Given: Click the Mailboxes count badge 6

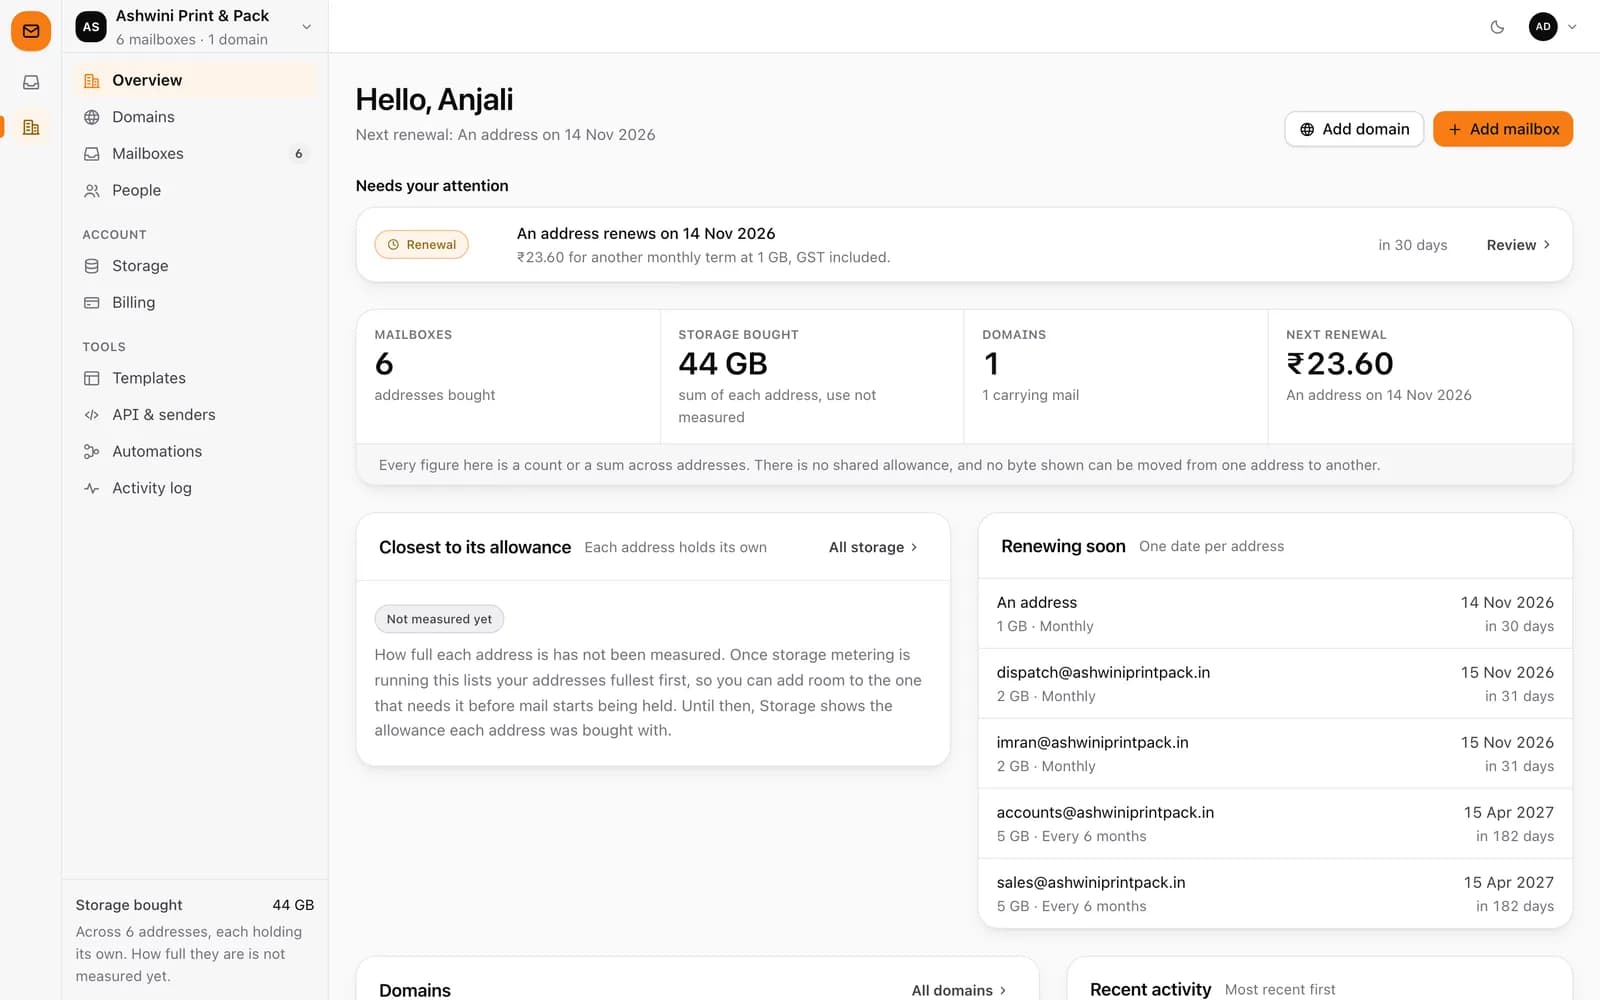Looking at the screenshot, I should pyautogui.click(x=298, y=154).
